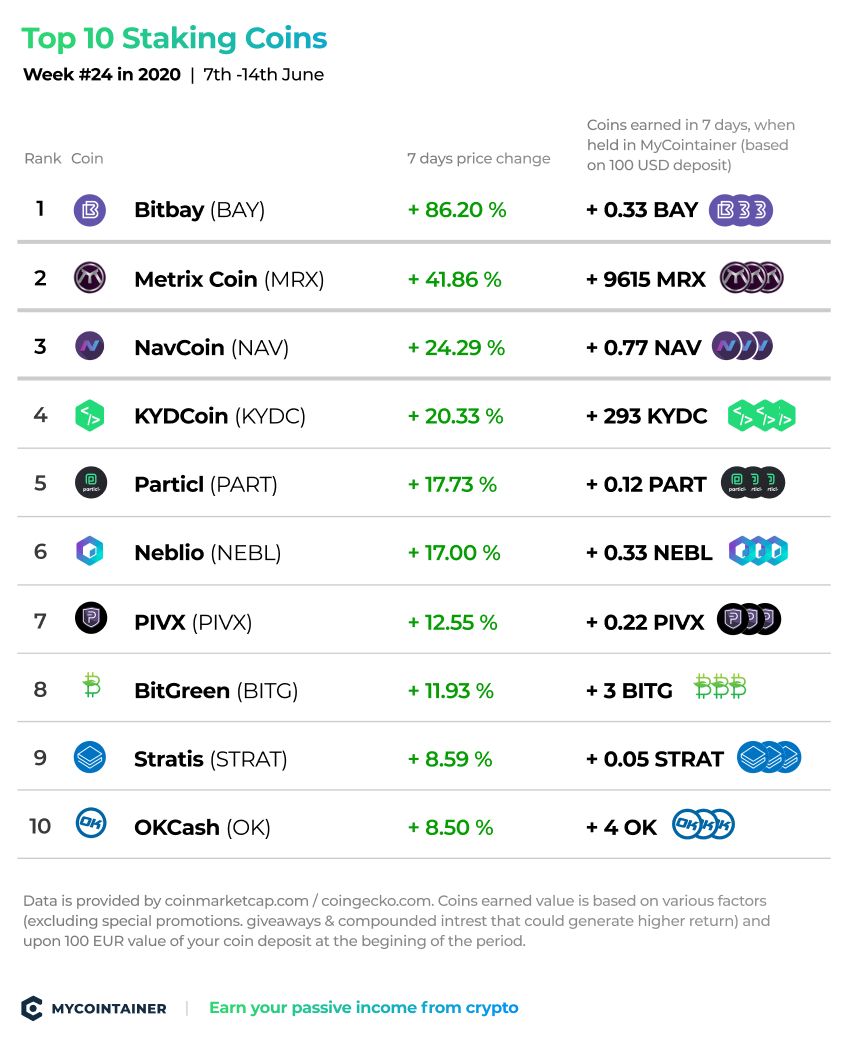Click the BitGreen green B icon
The height and width of the screenshot is (1055, 858).
click(x=92, y=686)
